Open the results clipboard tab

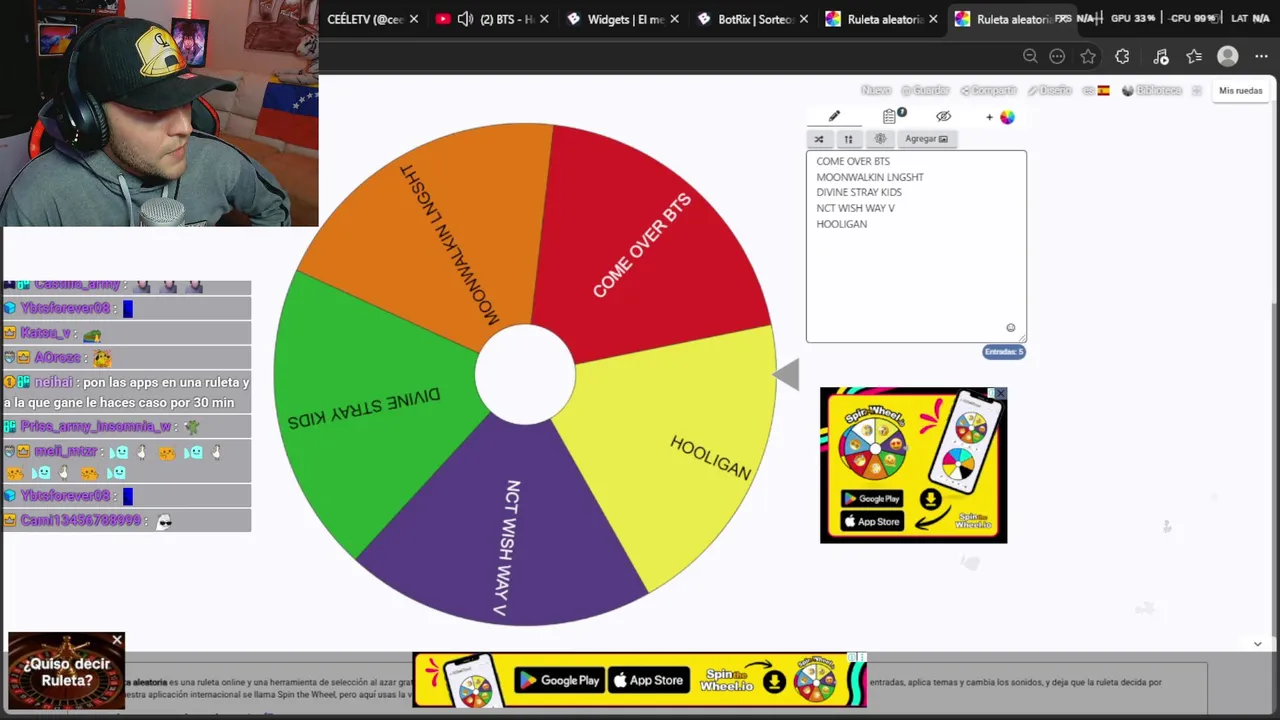[891, 116]
